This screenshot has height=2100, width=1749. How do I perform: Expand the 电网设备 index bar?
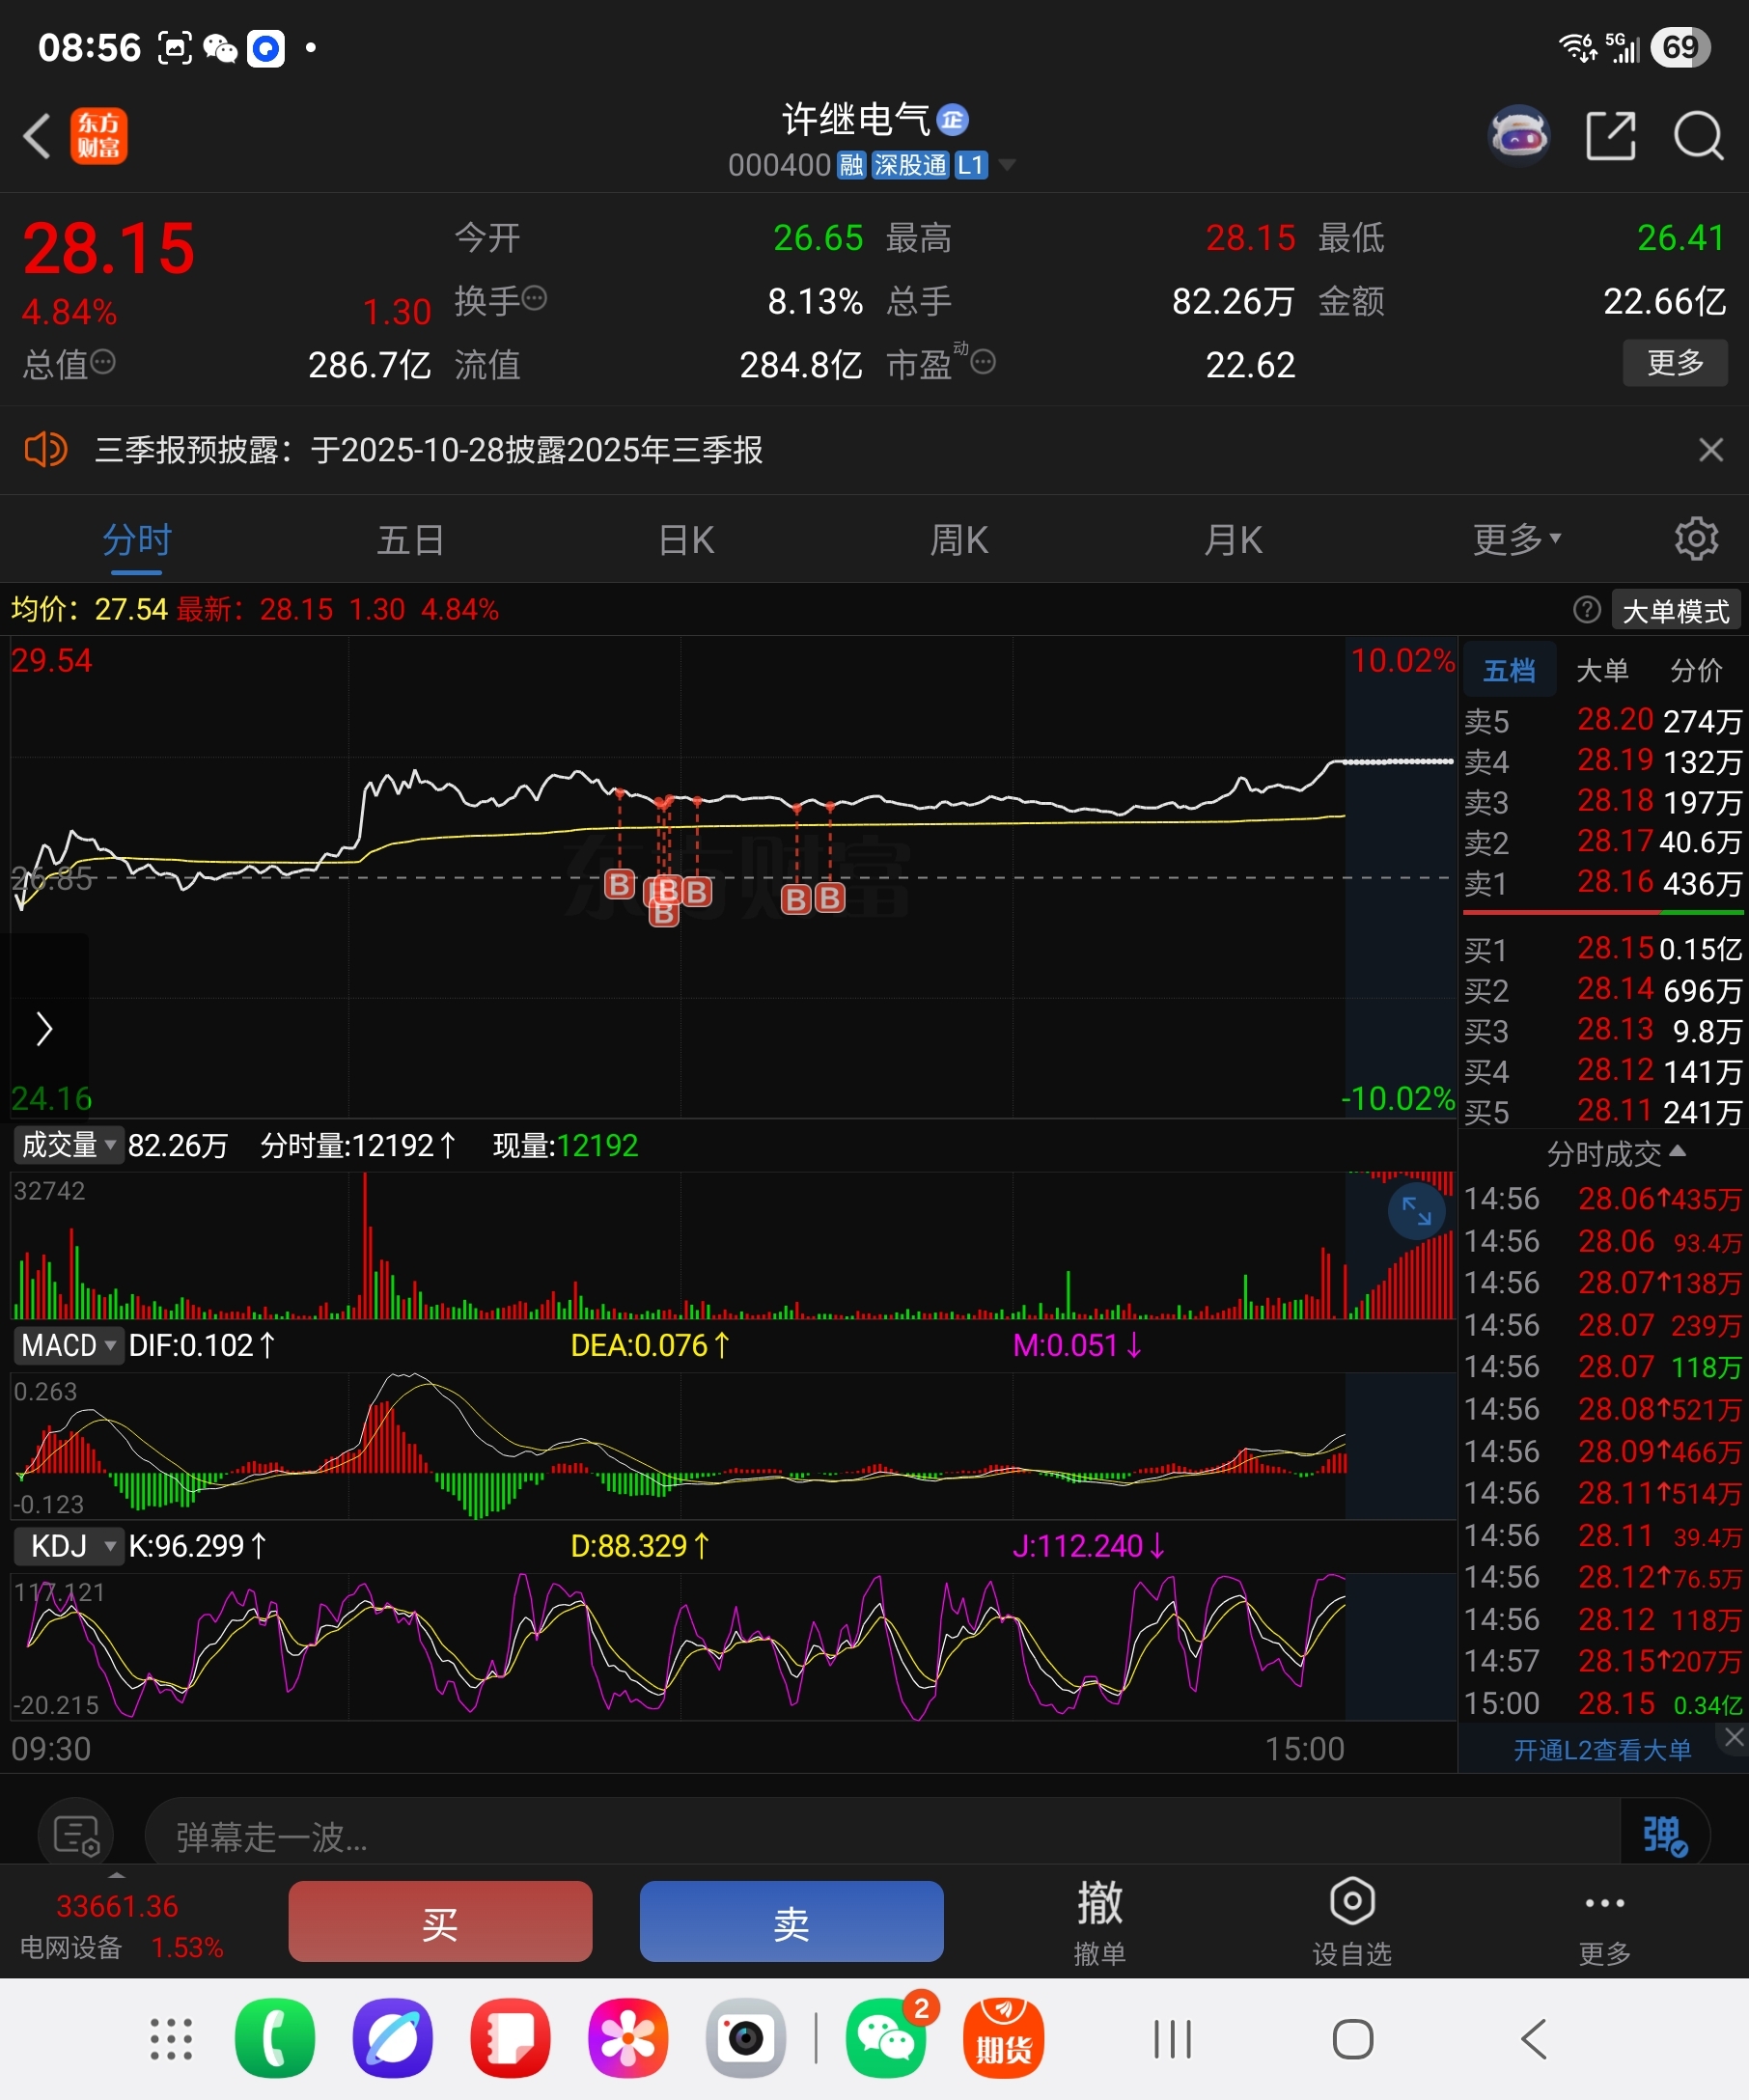118,1925
